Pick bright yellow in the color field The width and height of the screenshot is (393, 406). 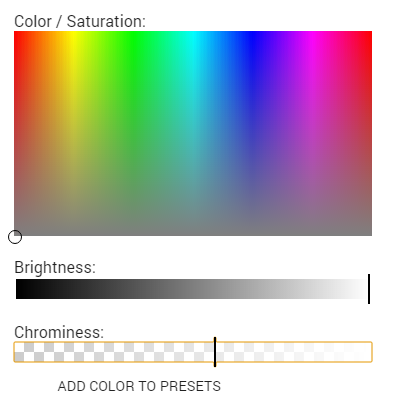[74, 37]
